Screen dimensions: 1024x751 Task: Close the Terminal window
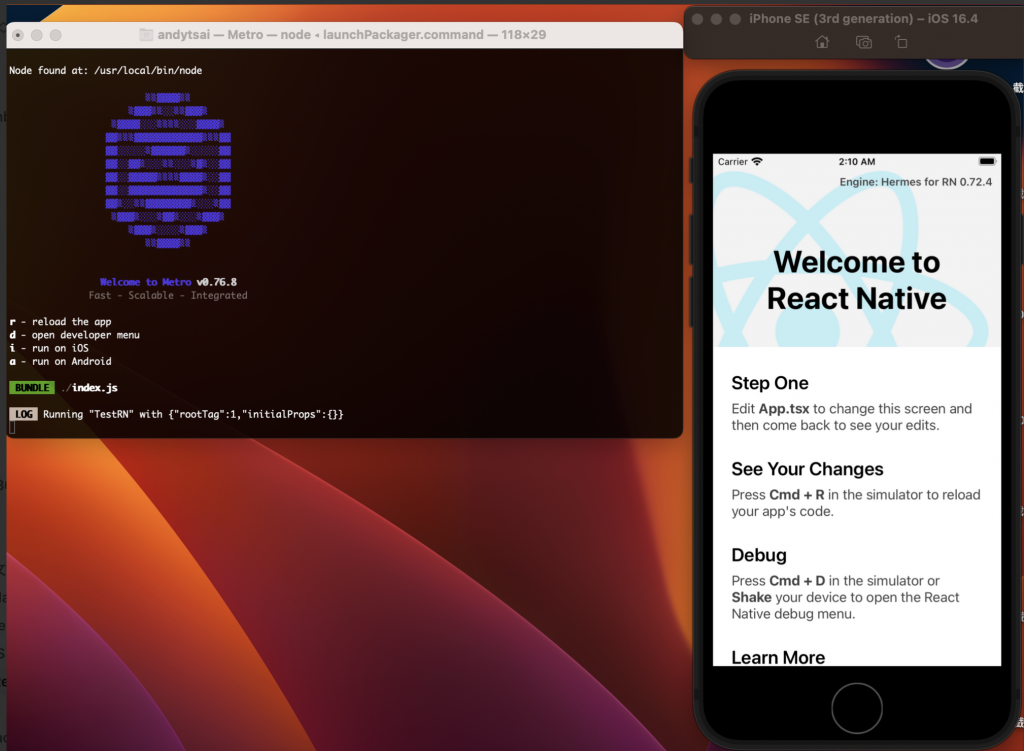pyautogui.click(x=18, y=35)
